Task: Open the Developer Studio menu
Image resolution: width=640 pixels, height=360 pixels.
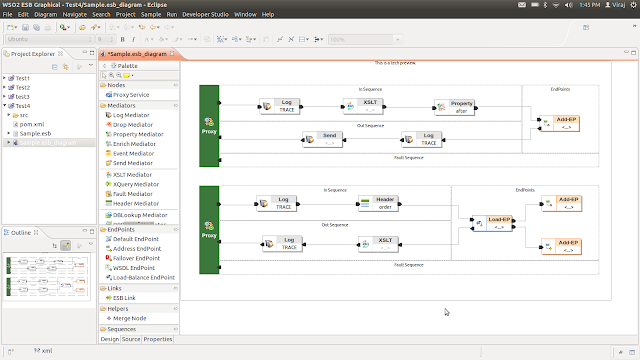Action: pos(205,14)
